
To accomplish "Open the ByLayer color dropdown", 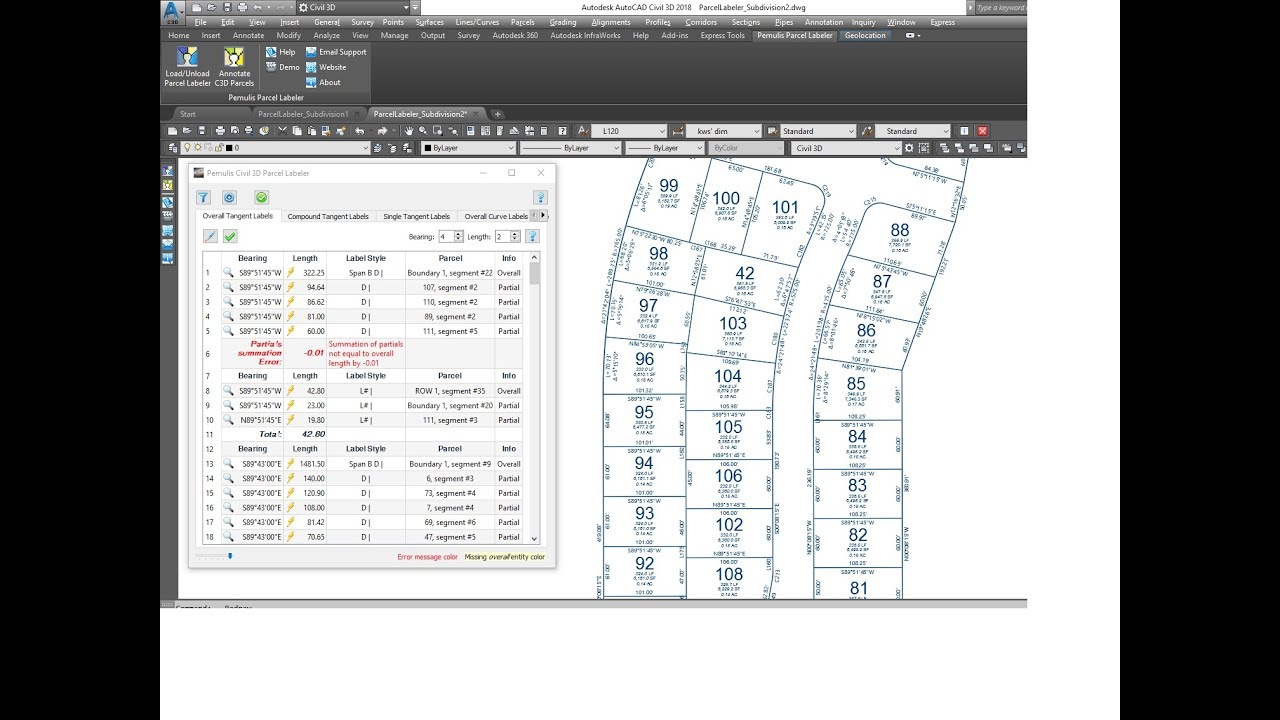I will [x=468, y=148].
